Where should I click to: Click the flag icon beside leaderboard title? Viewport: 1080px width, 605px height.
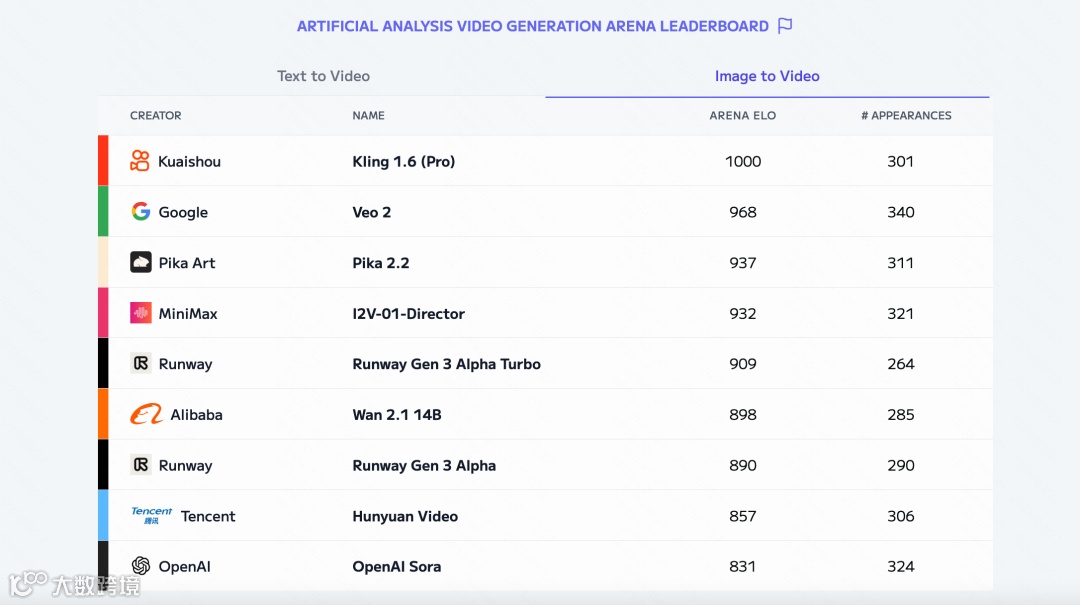[785, 26]
